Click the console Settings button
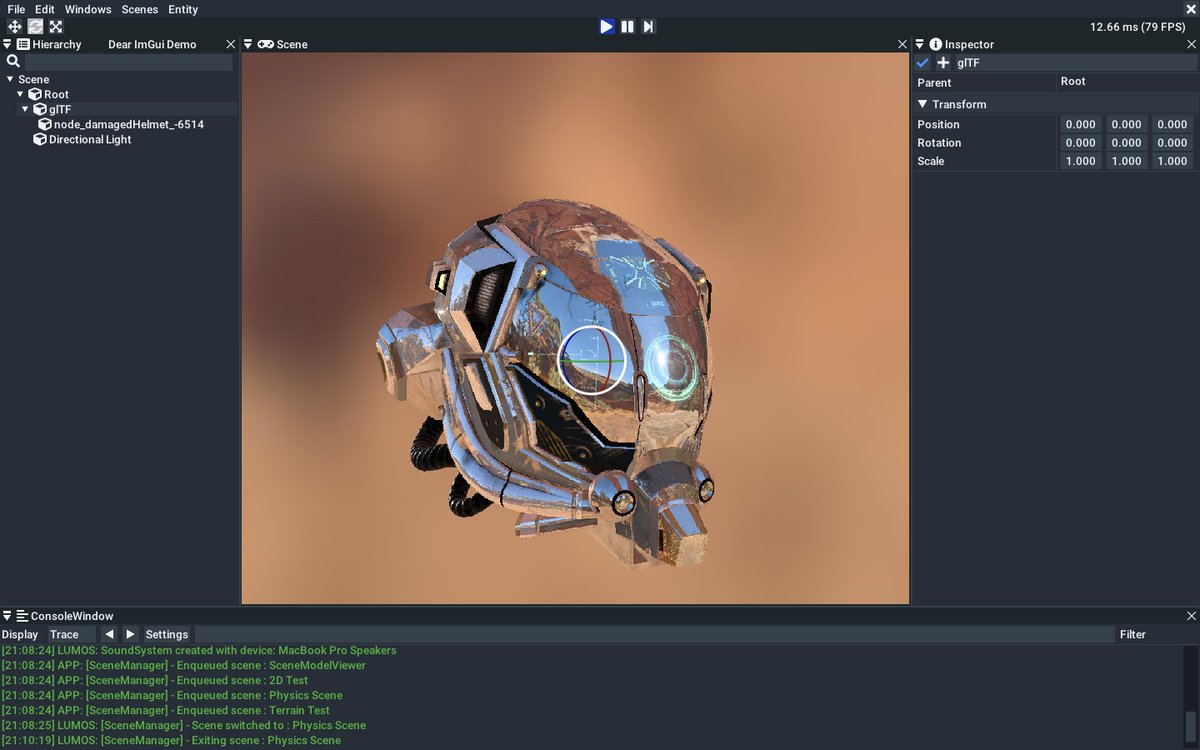Screen dimensions: 1200x750 (x=167, y=634)
